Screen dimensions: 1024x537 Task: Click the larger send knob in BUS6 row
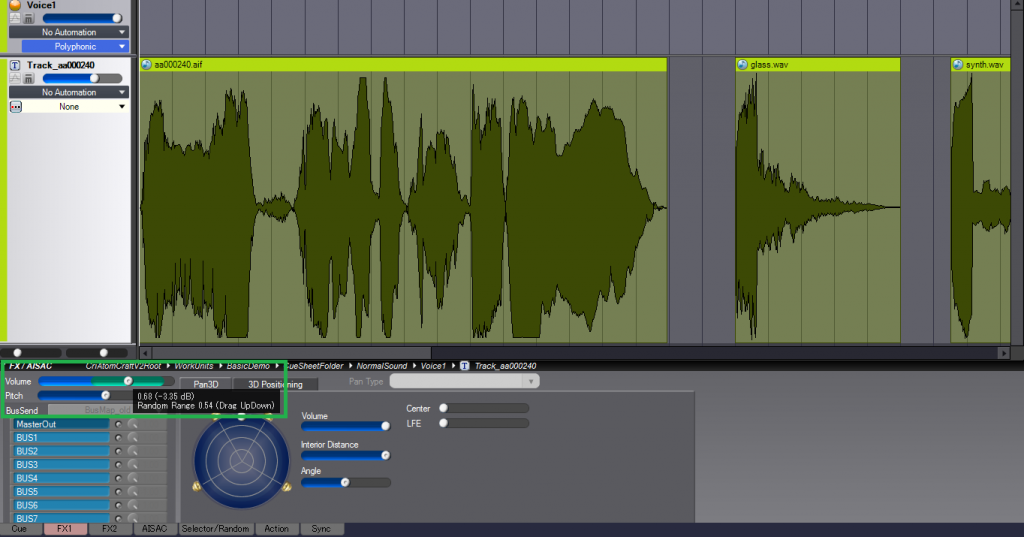[133, 506]
